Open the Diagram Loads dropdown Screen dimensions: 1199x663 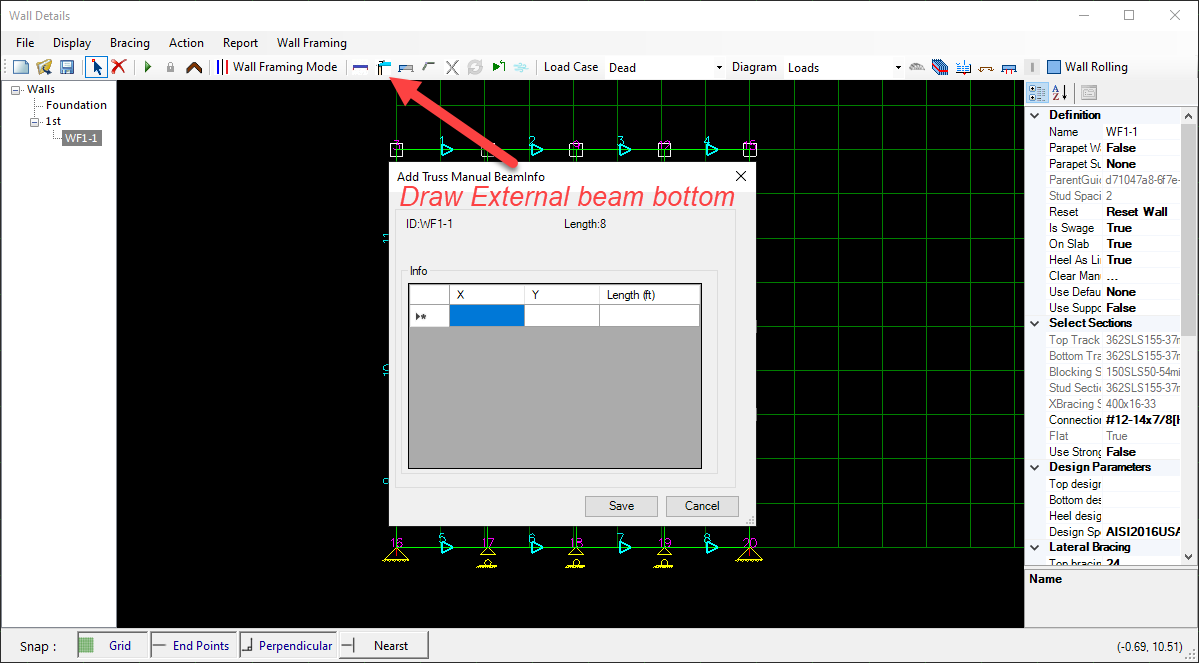(x=897, y=68)
